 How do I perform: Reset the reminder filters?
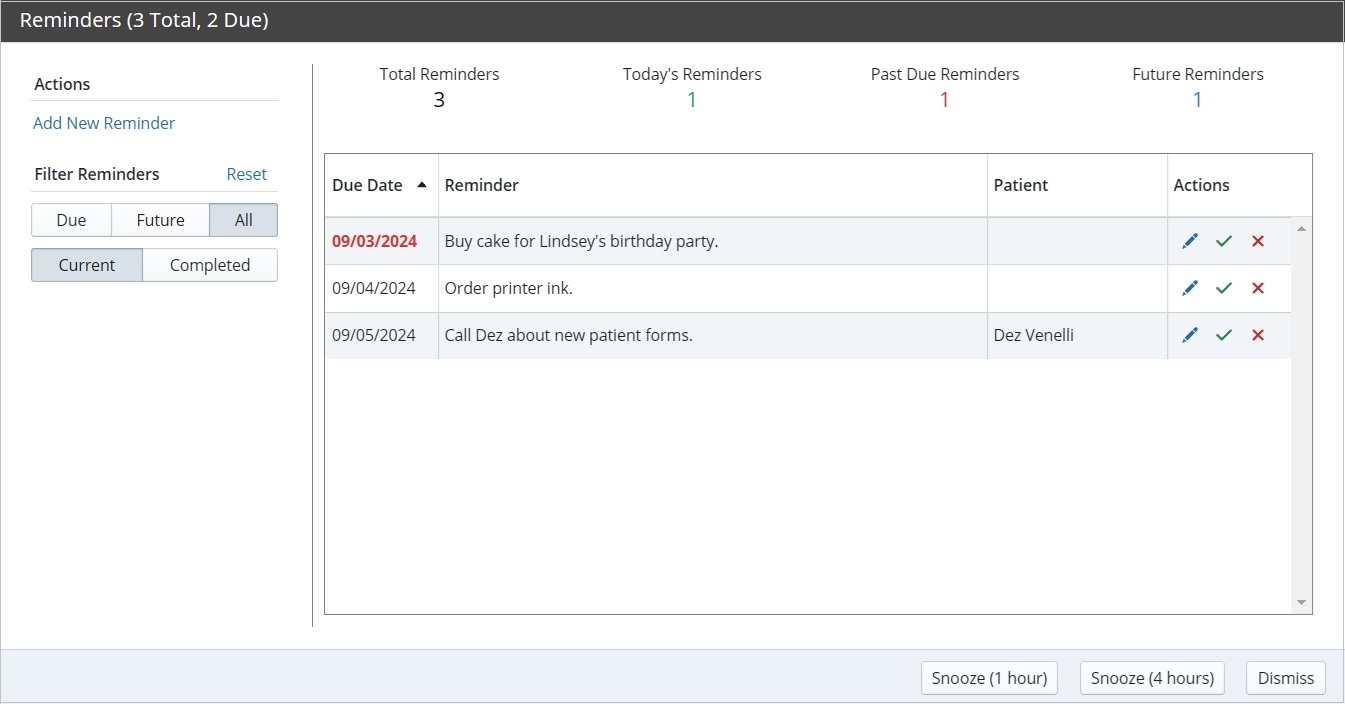[246, 174]
